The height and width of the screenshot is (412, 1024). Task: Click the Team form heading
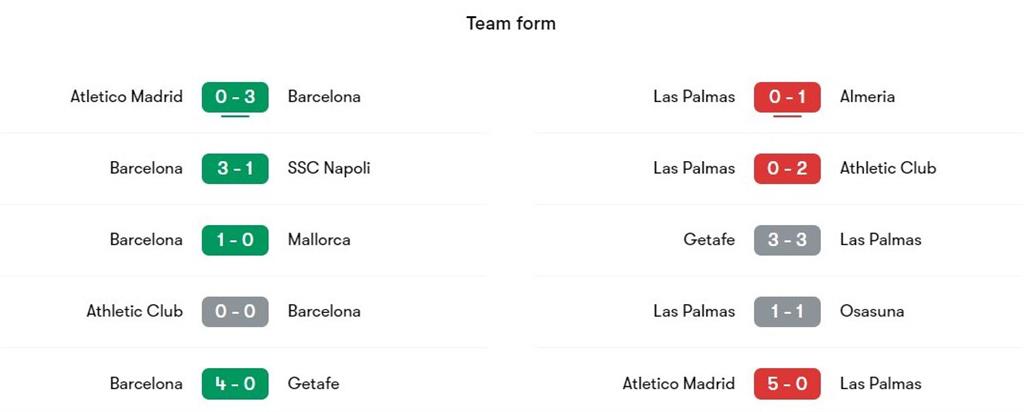[x=511, y=23]
